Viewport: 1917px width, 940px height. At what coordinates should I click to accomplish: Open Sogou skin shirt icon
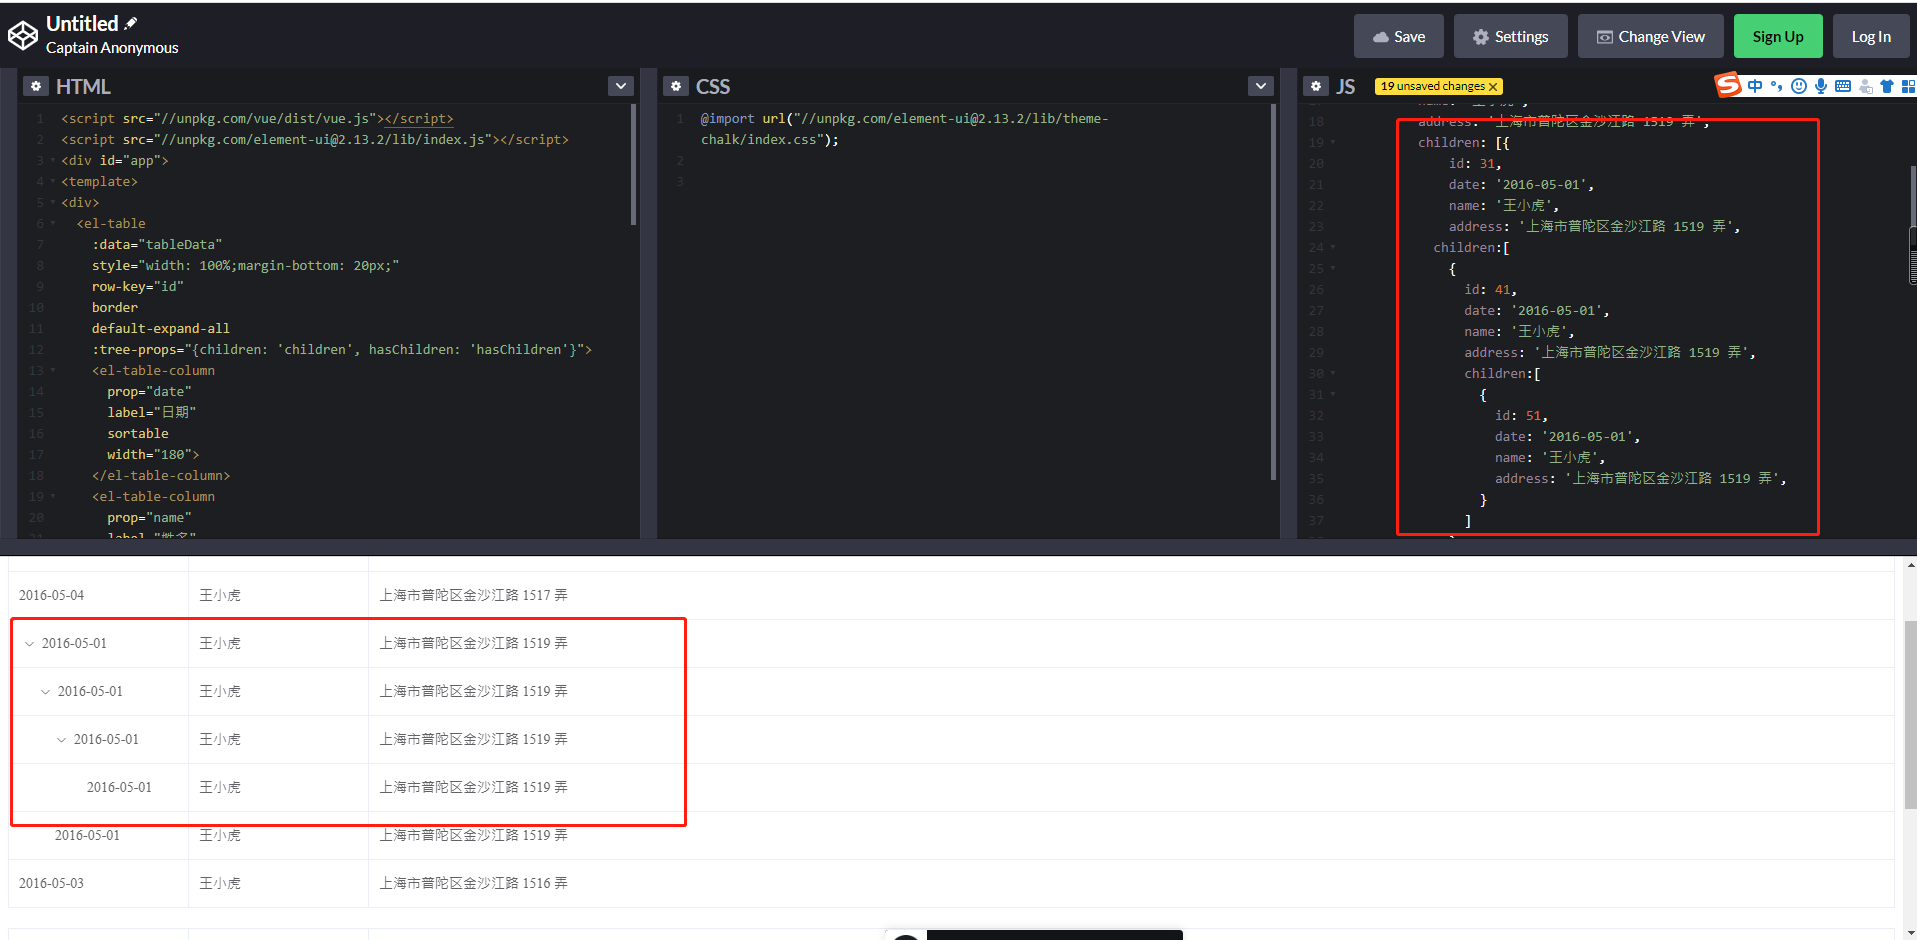(1887, 86)
